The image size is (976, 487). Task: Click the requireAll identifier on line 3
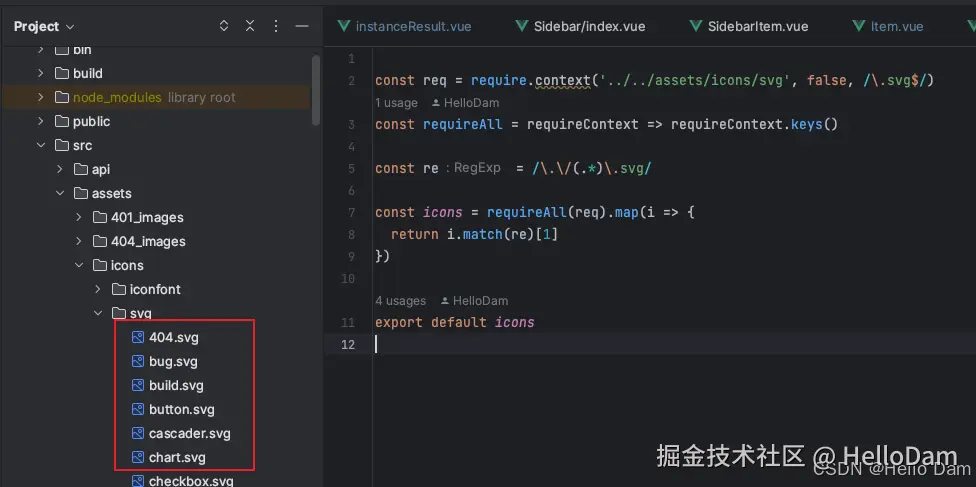click(462, 125)
